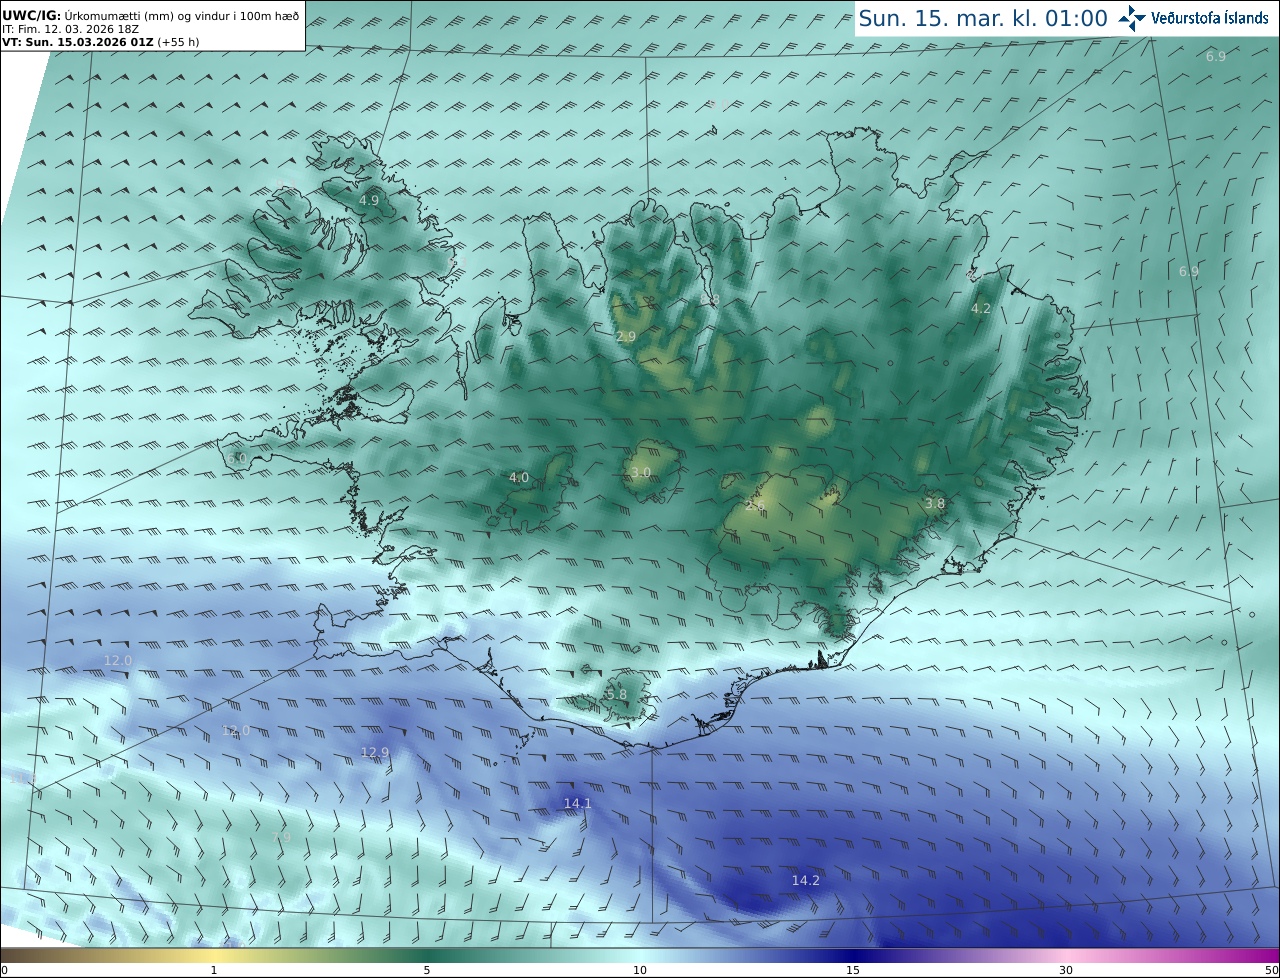
Task: Select the 4.2 value on the map
Action: click(x=981, y=308)
